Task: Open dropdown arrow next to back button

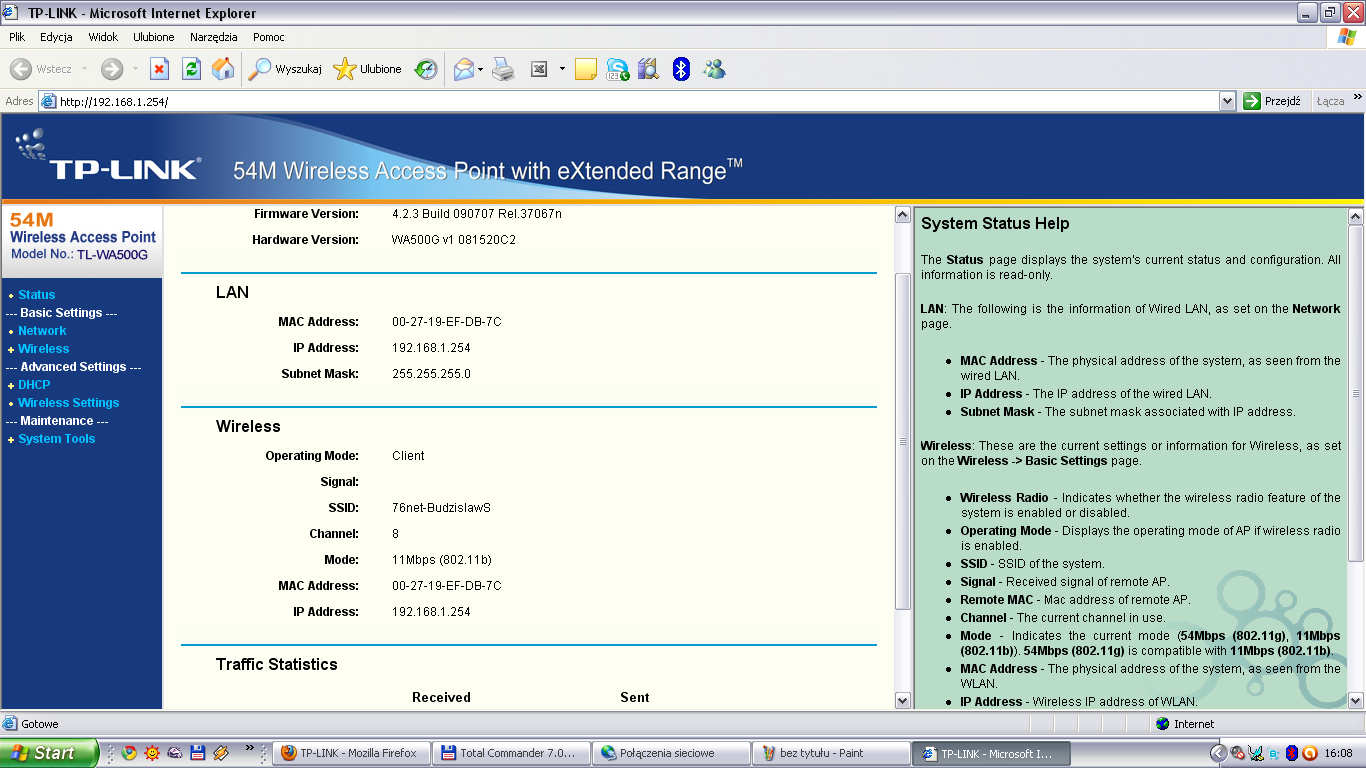Action: click(x=84, y=69)
